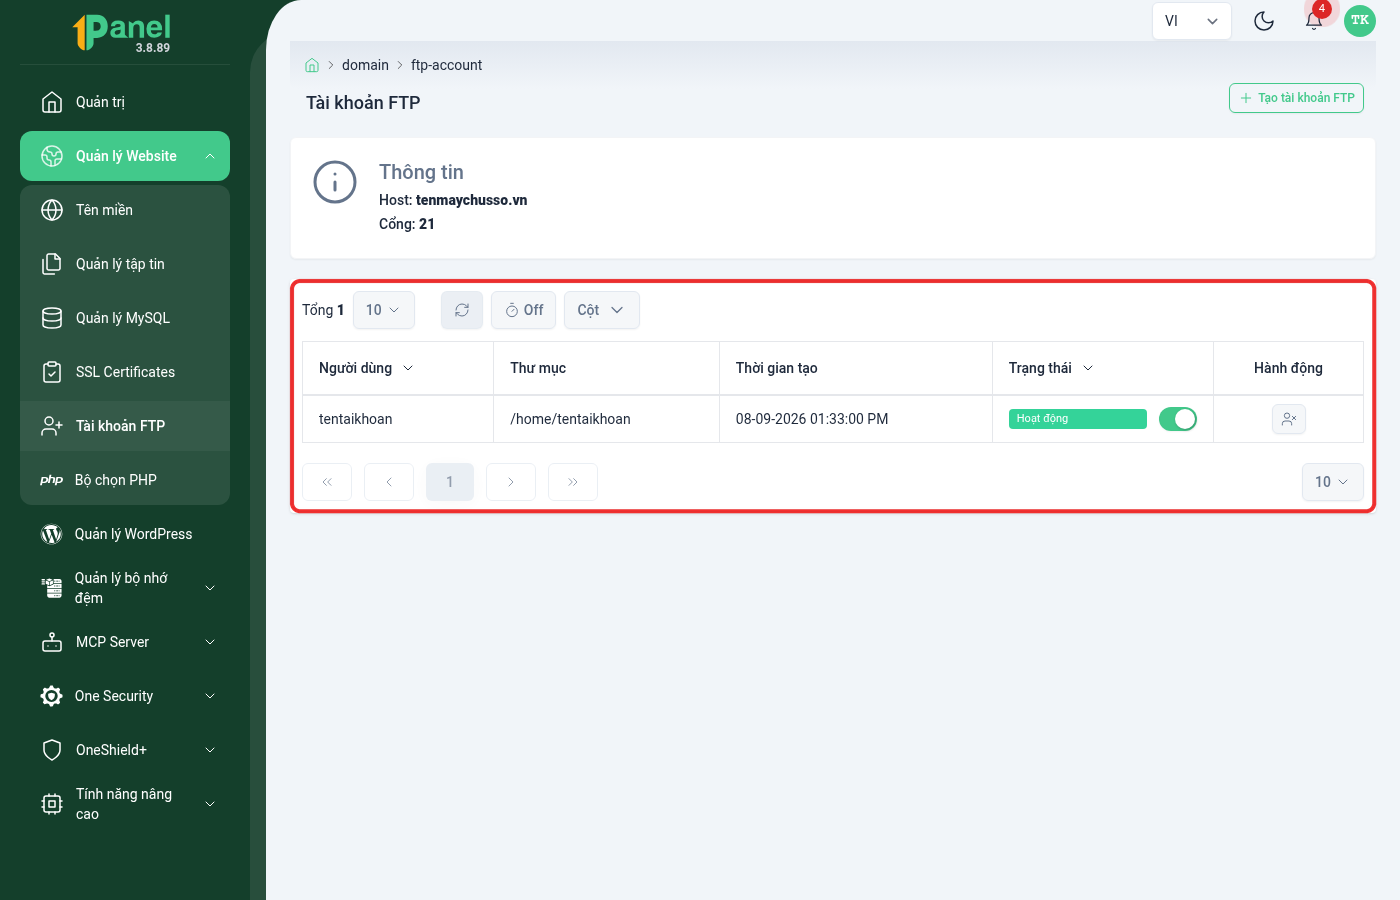
Task: Open Quản lý WordPress menu item
Action: pyautogui.click(x=125, y=534)
